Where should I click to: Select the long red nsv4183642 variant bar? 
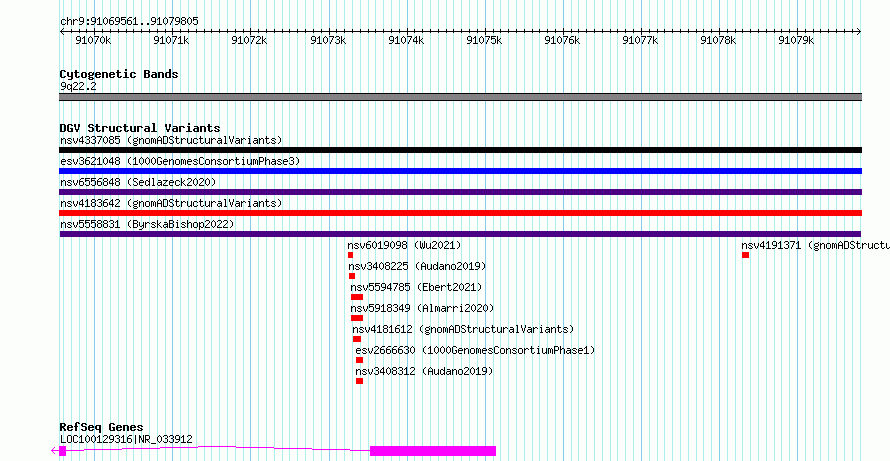460,213
